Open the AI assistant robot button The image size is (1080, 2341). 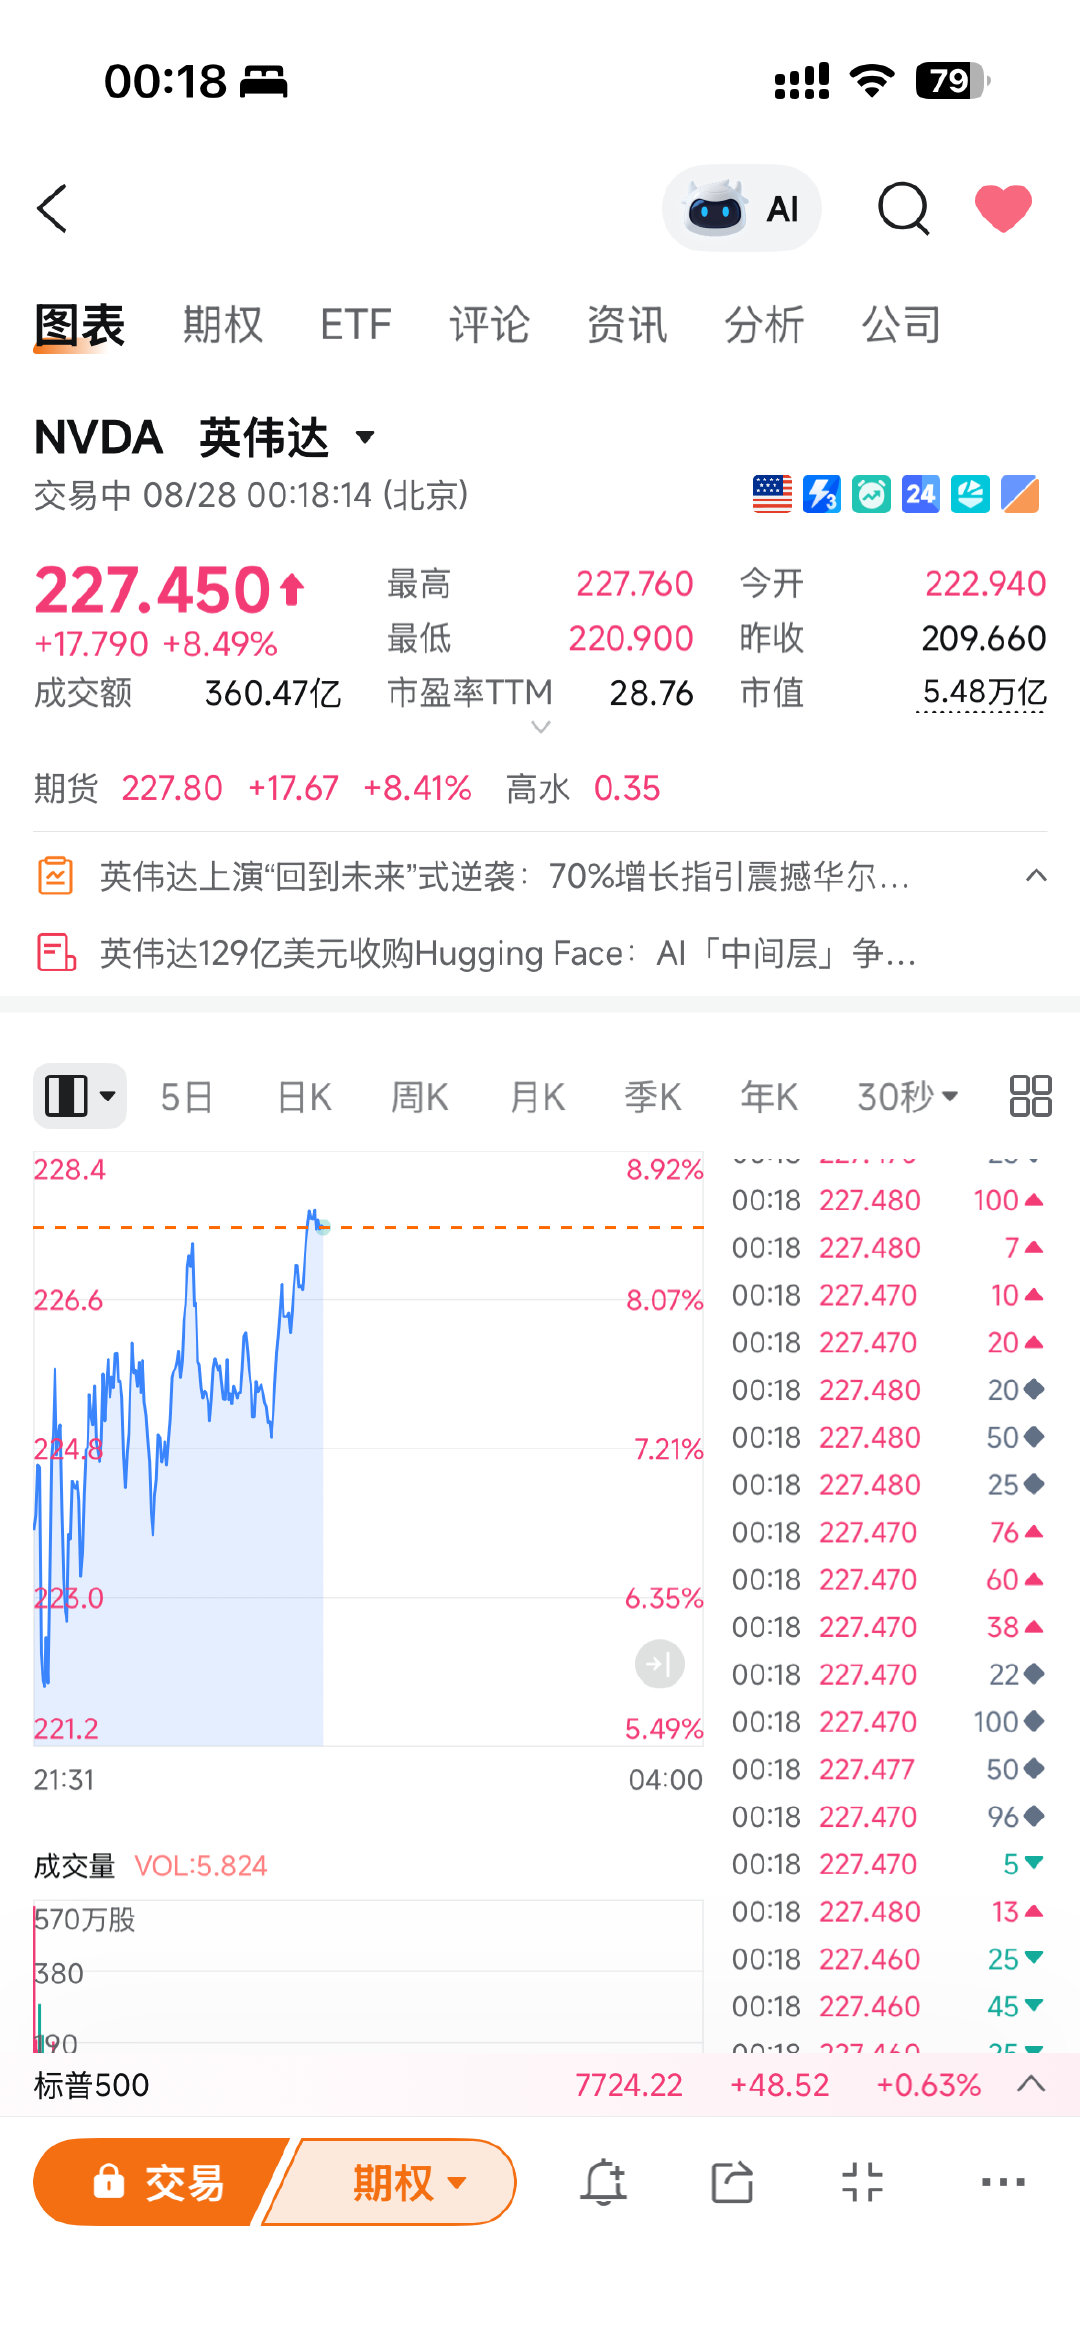(x=741, y=208)
